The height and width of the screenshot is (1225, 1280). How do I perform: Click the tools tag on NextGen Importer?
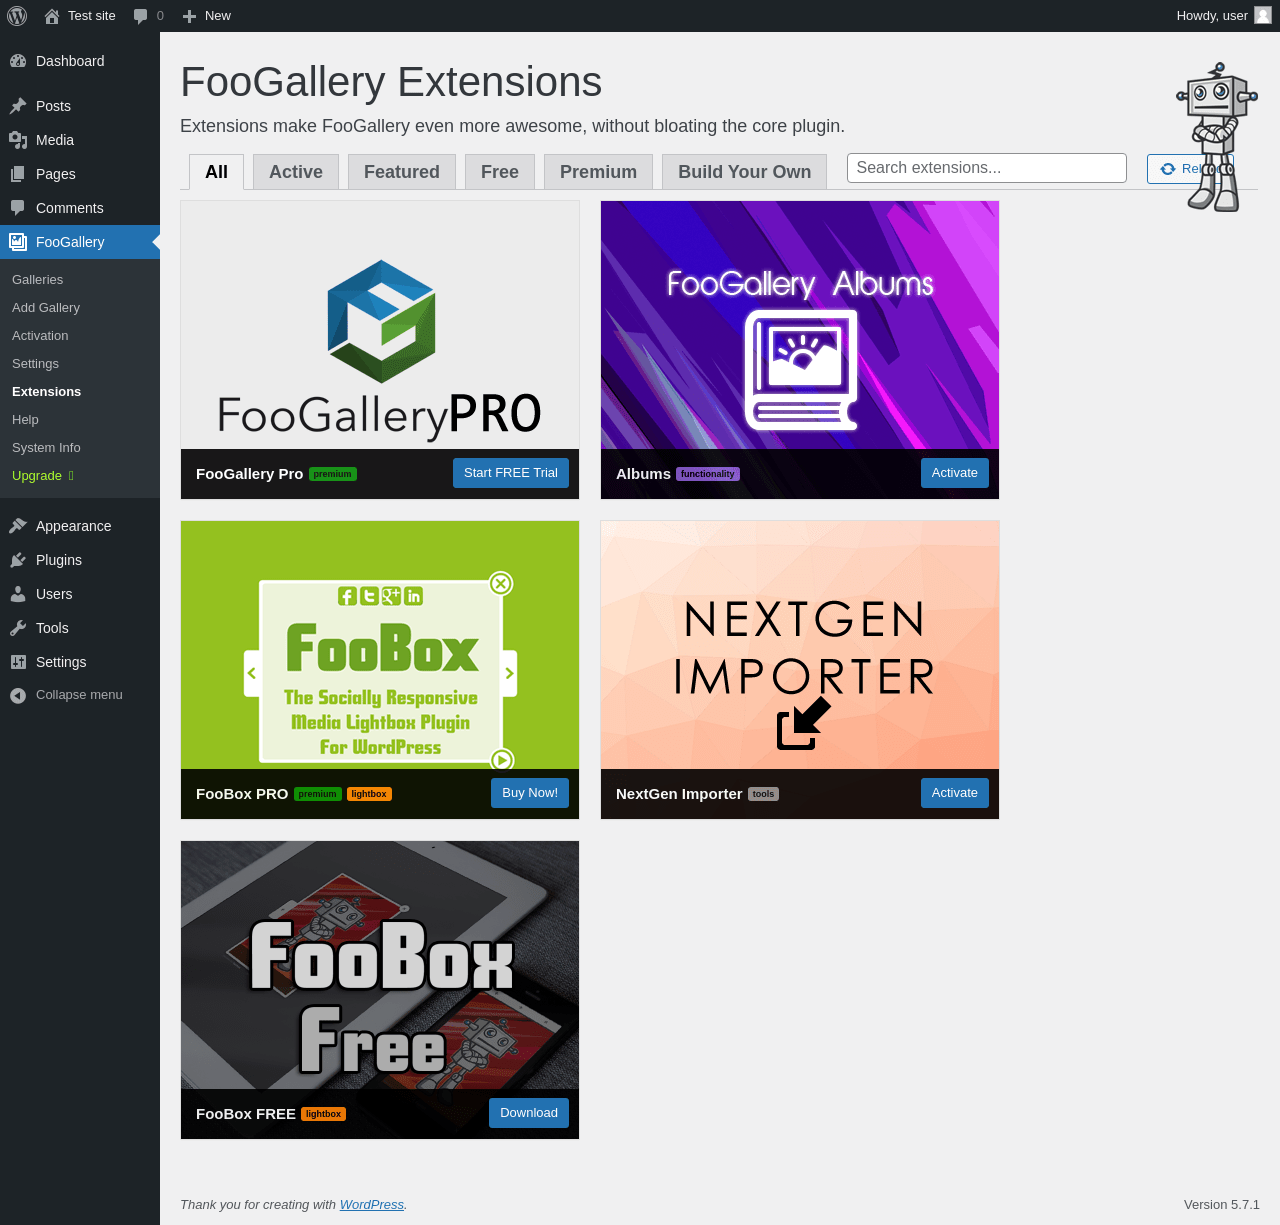(x=763, y=794)
